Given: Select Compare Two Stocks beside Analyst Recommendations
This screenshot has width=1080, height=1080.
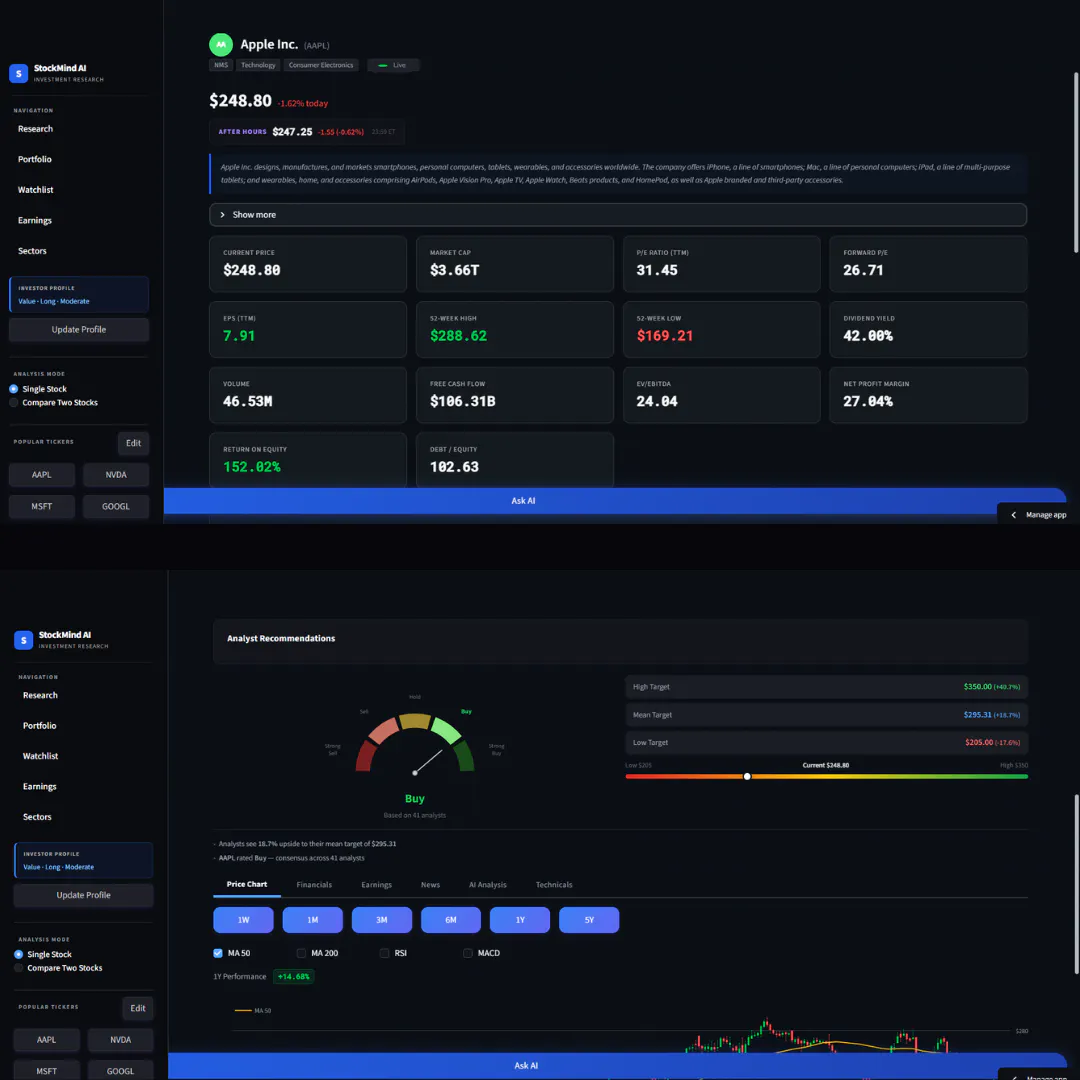Looking at the screenshot, I should click(x=19, y=968).
